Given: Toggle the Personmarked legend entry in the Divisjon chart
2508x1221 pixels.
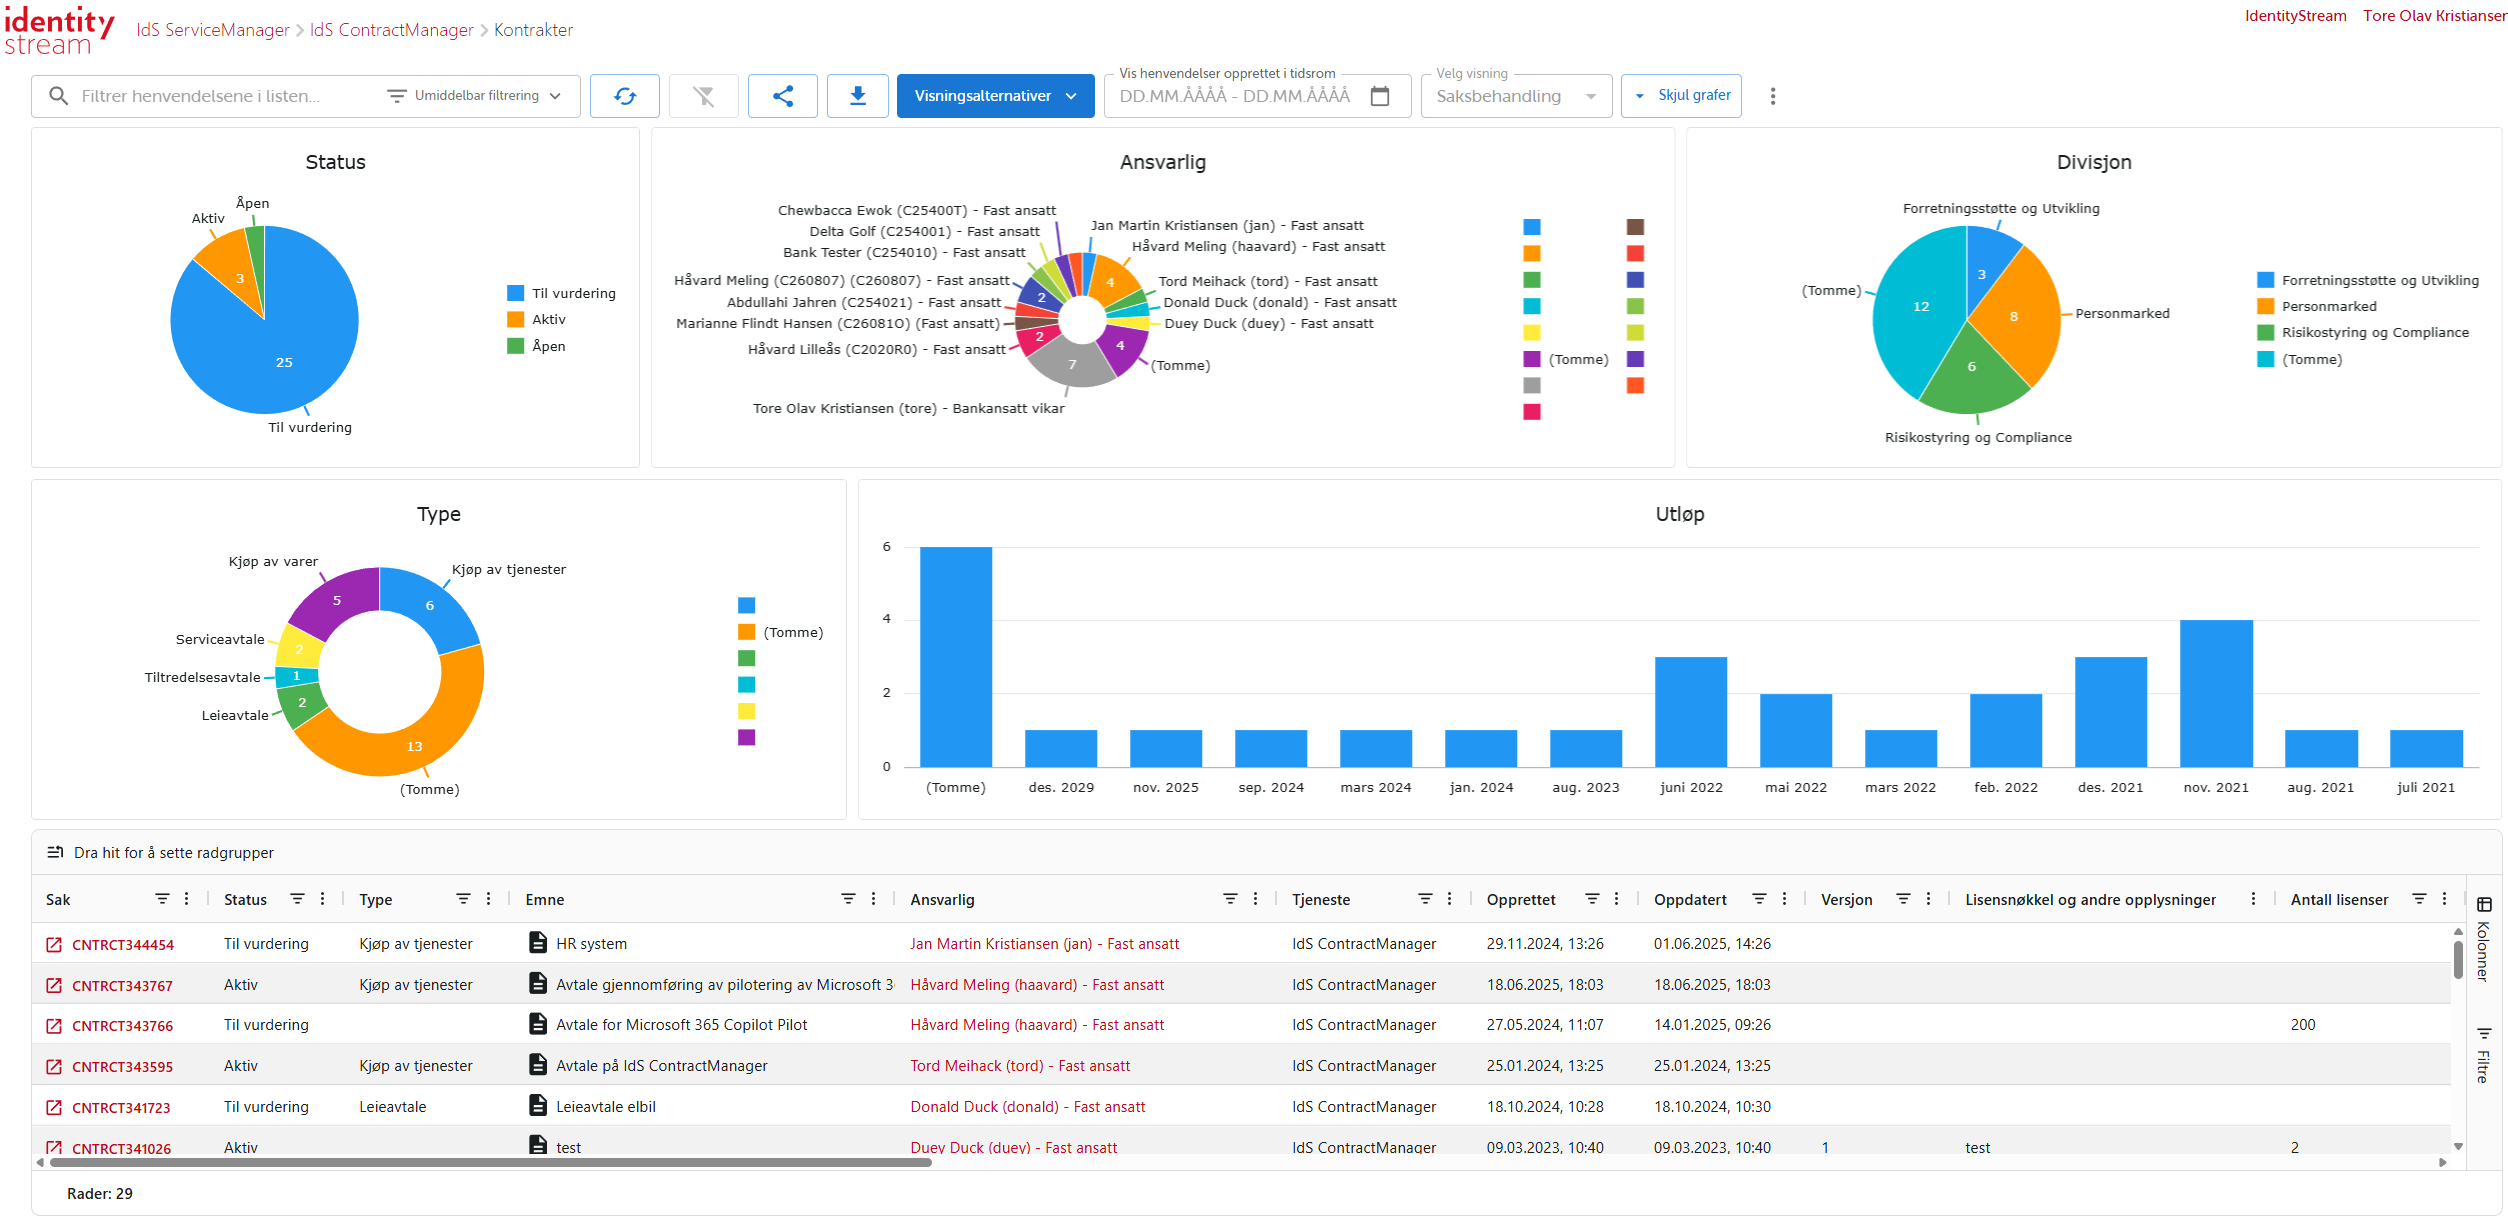Looking at the screenshot, I should coord(2328,307).
